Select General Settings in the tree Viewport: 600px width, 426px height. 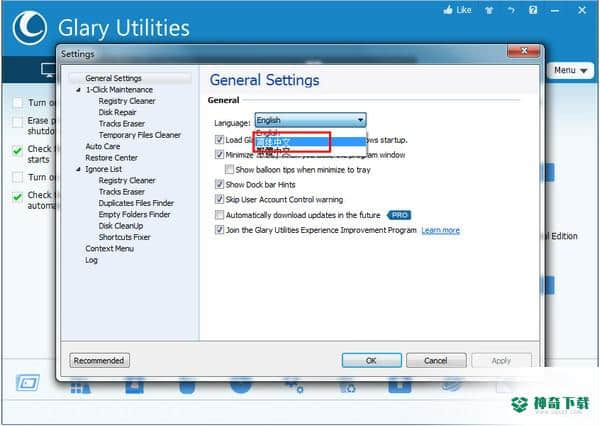click(x=113, y=78)
